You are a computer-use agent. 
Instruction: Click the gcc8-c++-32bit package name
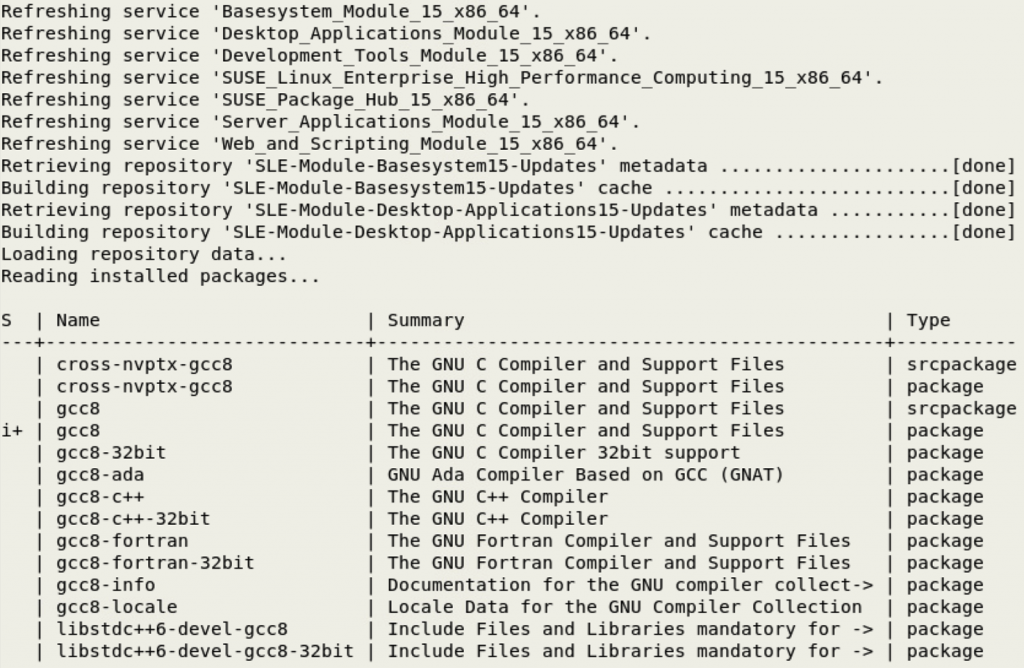pyautogui.click(x=133, y=518)
